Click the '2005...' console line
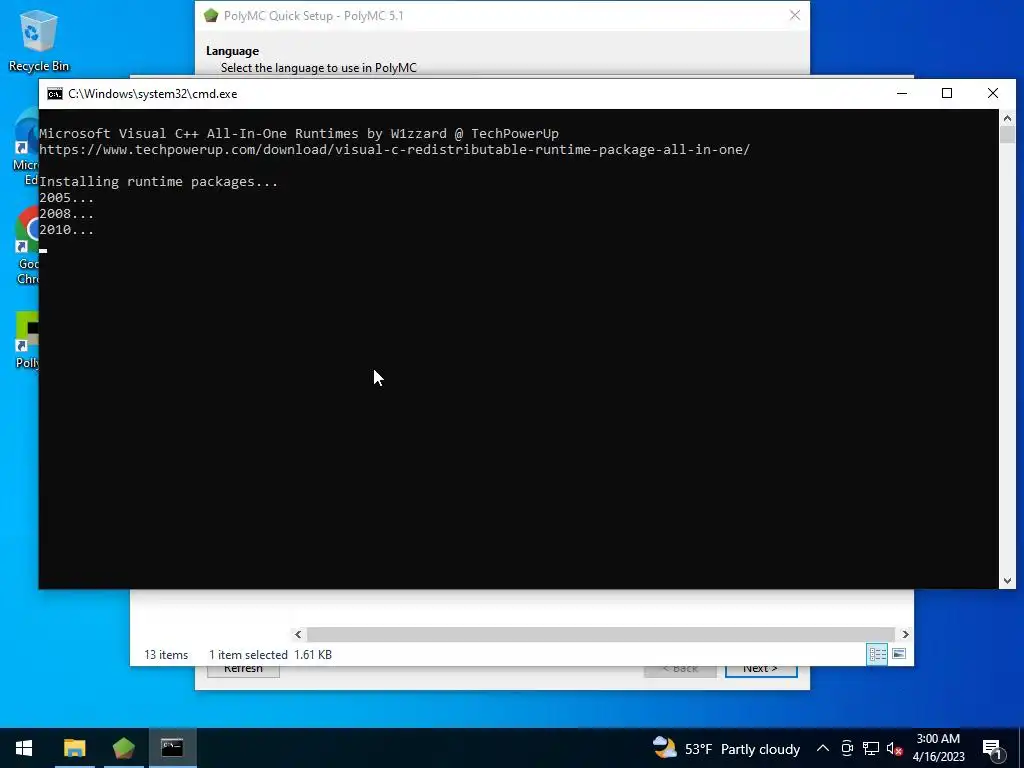 [67, 198]
